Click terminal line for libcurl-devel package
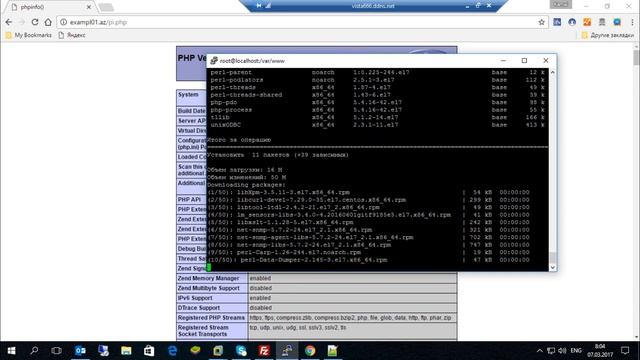The width and height of the screenshot is (640, 360). coord(368,200)
